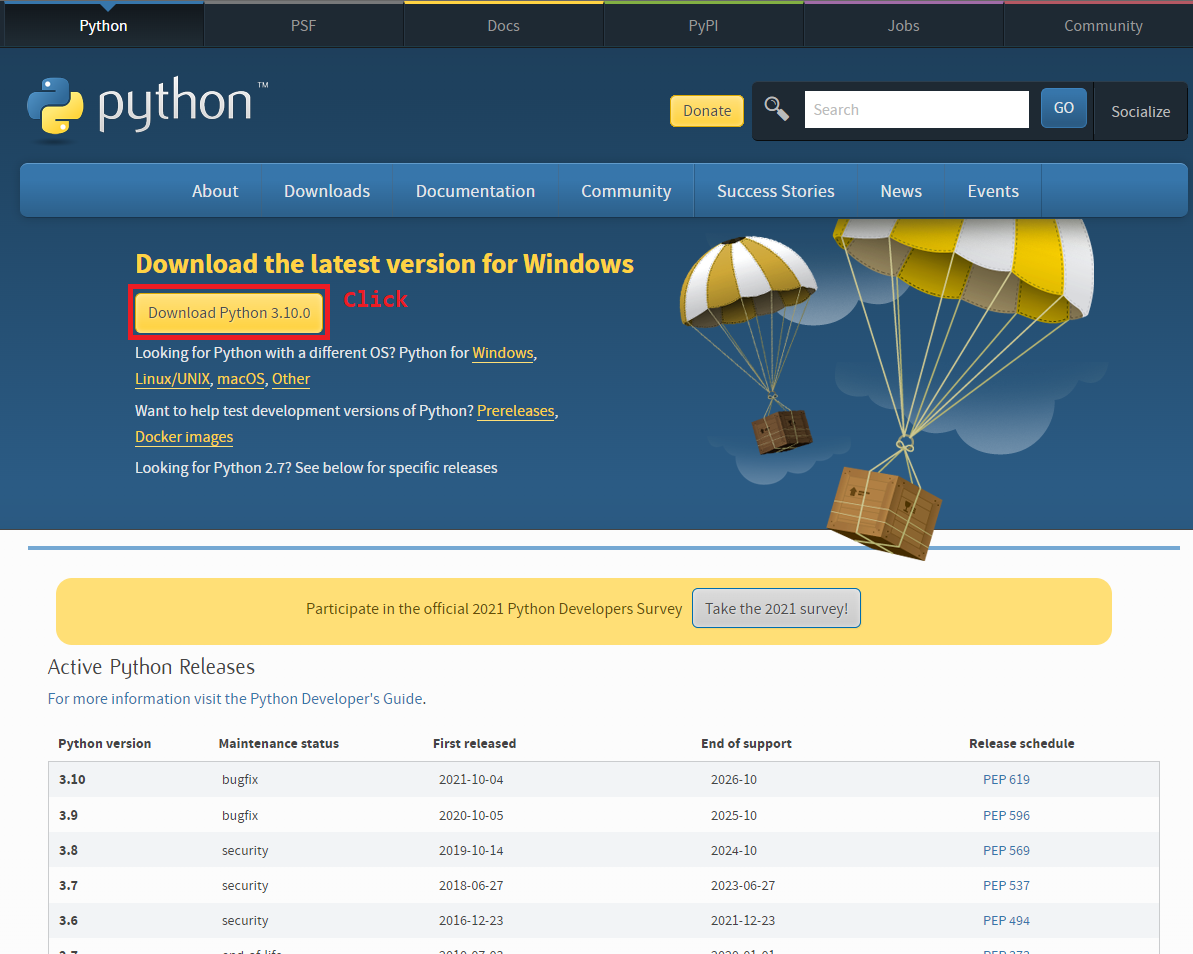Open the Community navigation menu
Viewport: 1193px width, 954px height.
click(626, 191)
